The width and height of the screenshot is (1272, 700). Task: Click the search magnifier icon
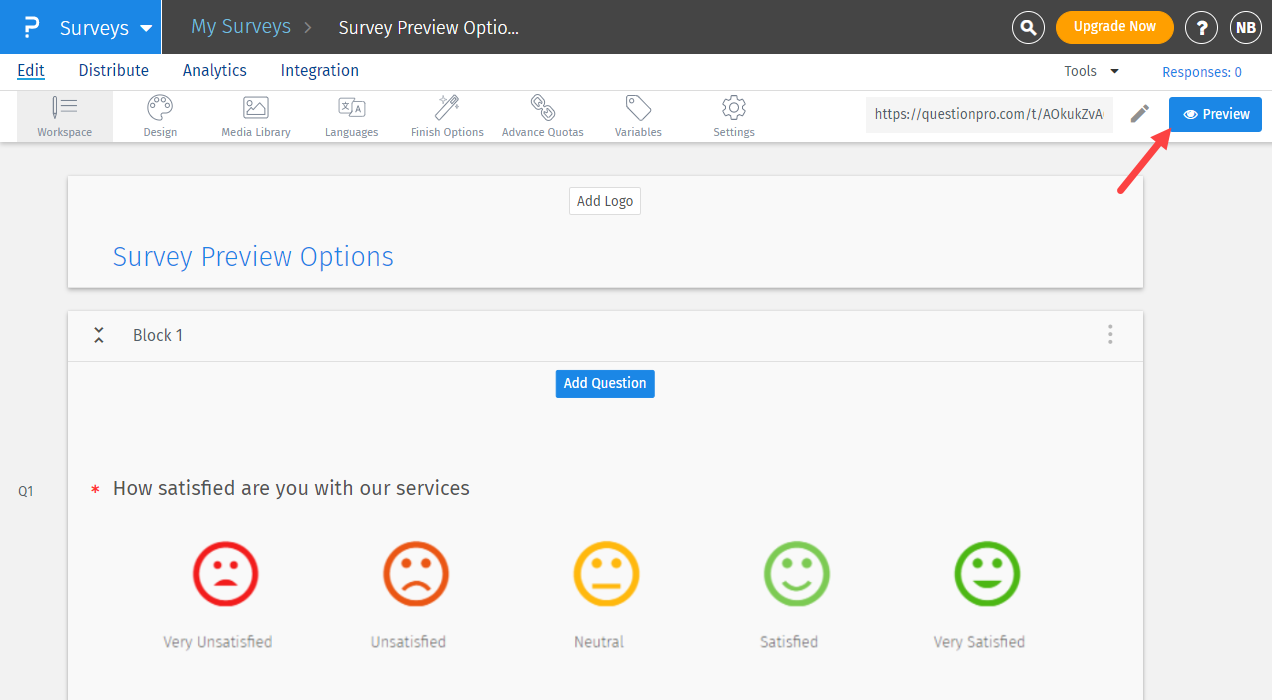1028,27
